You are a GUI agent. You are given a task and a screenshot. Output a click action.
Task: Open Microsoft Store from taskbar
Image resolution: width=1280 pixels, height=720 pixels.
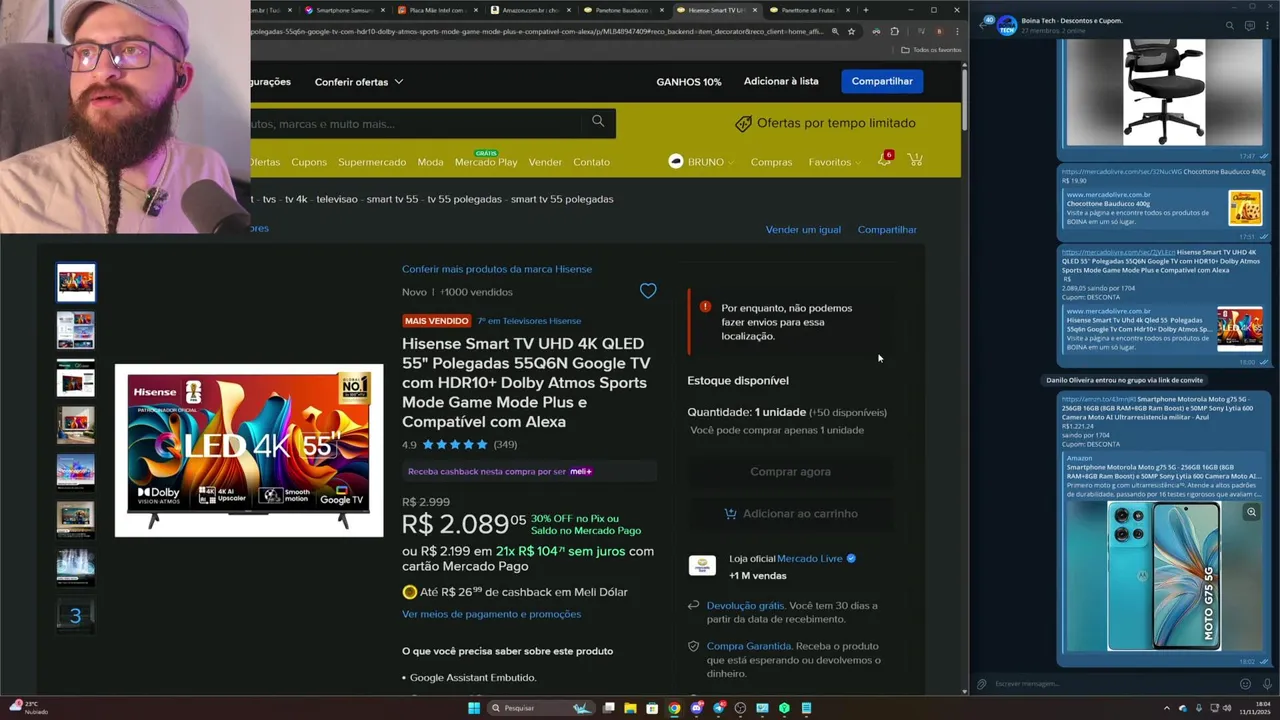pyautogui.click(x=652, y=708)
